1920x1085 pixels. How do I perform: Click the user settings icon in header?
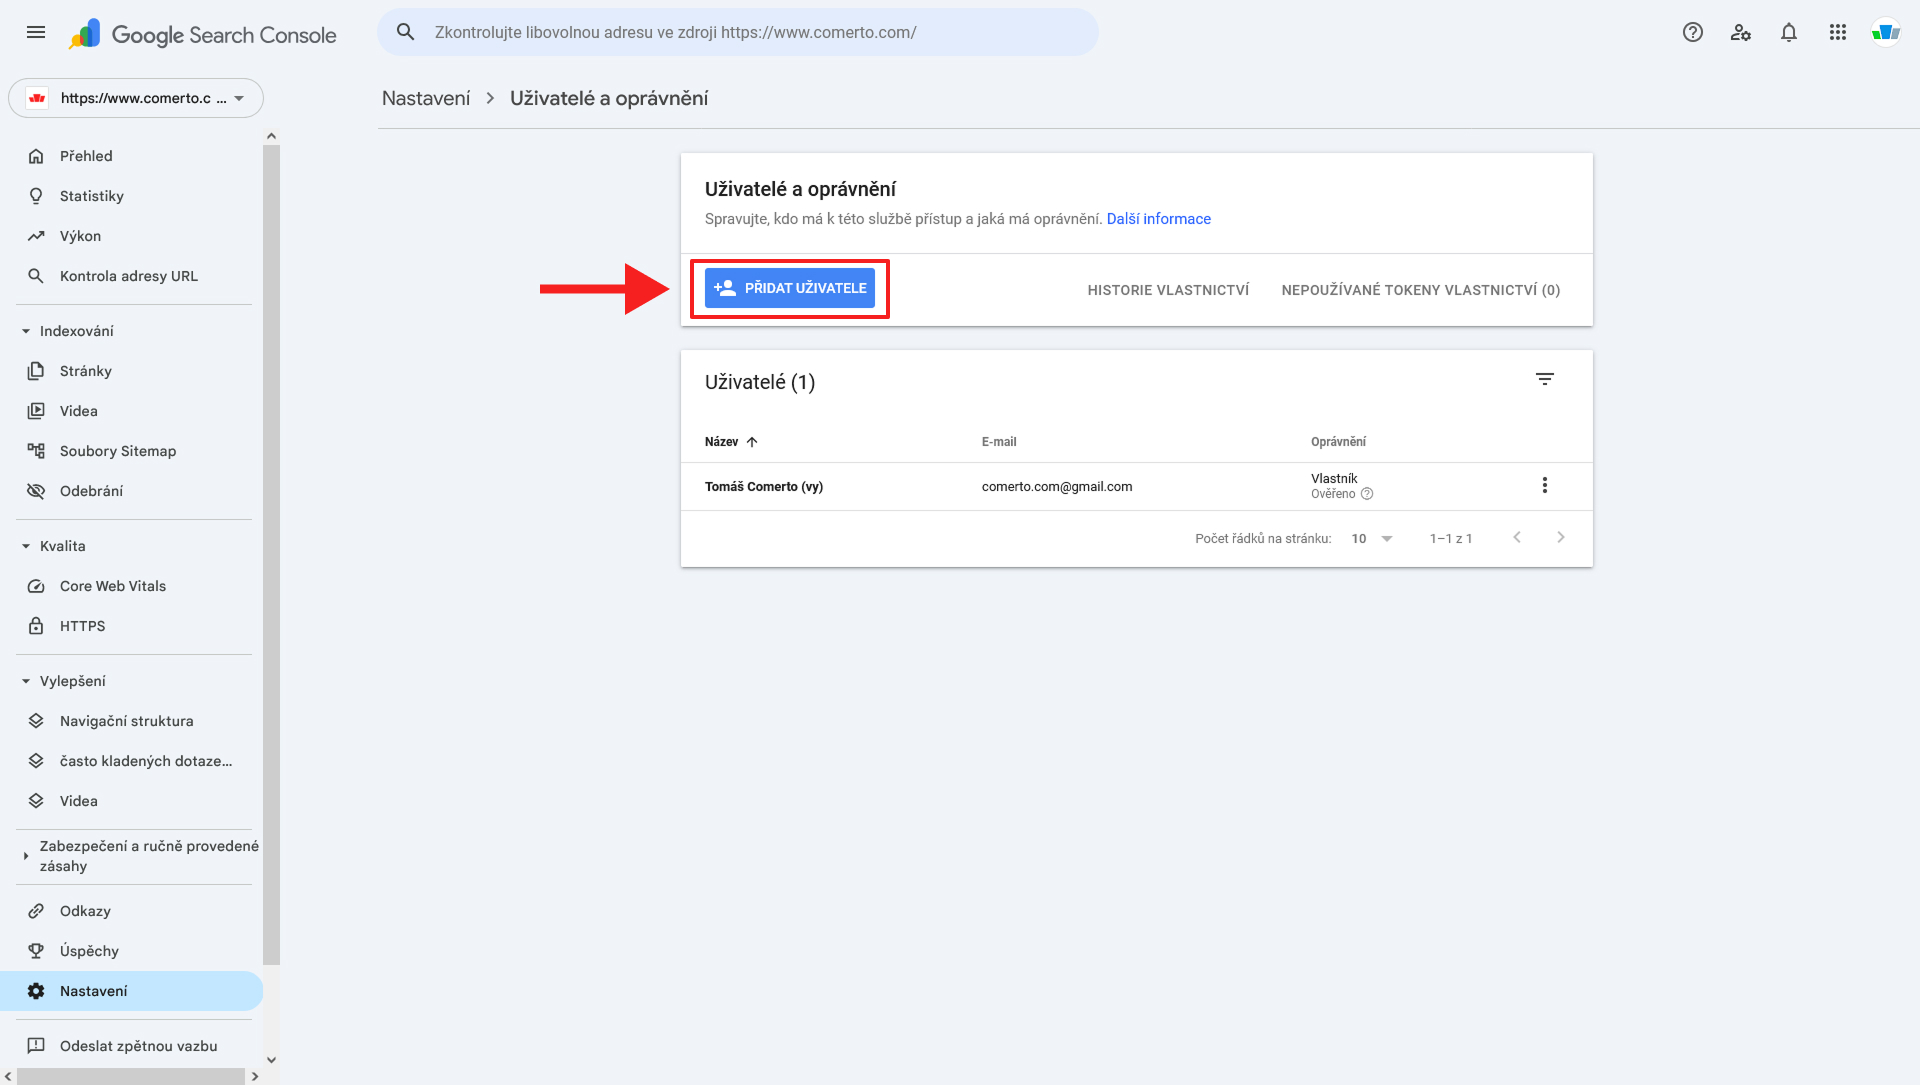pyautogui.click(x=1740, y=33)
